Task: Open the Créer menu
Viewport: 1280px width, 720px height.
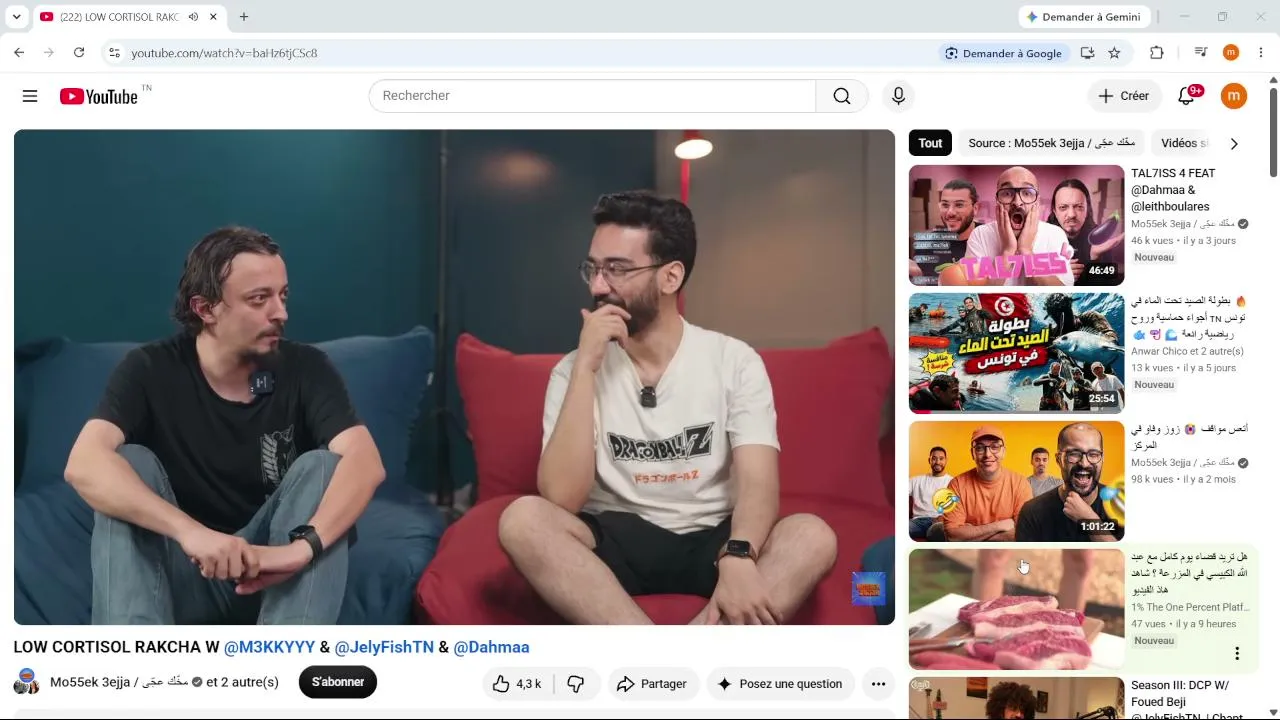Action: pyautogui.click(x=1124, y=96)
